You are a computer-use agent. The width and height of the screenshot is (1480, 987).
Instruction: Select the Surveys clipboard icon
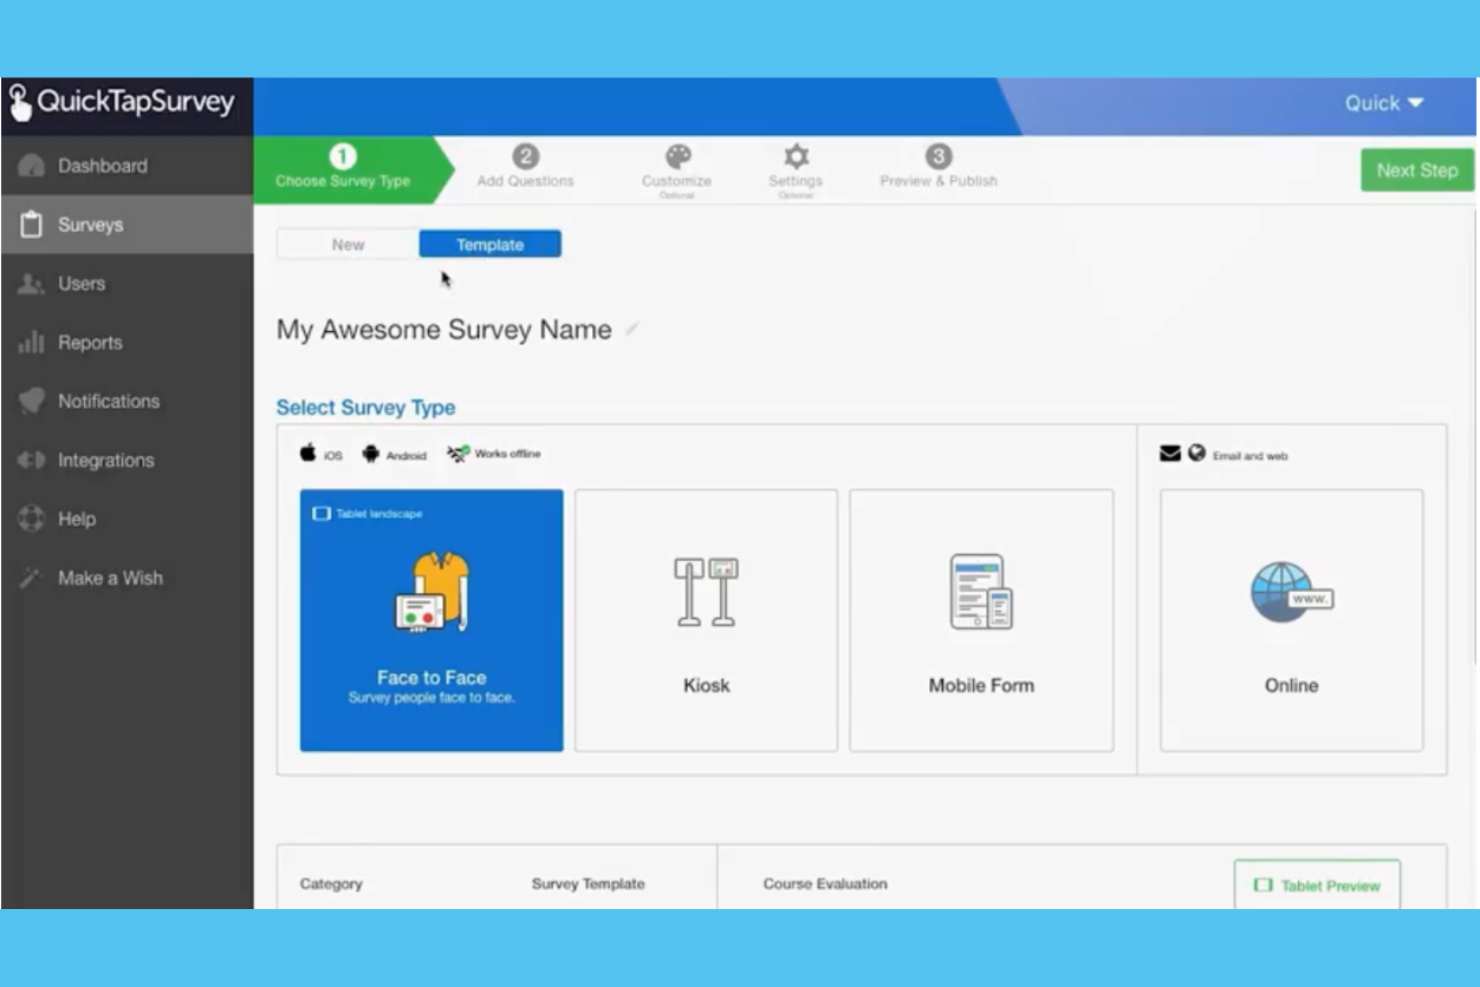pyautogui.click(x=31, y=225)
